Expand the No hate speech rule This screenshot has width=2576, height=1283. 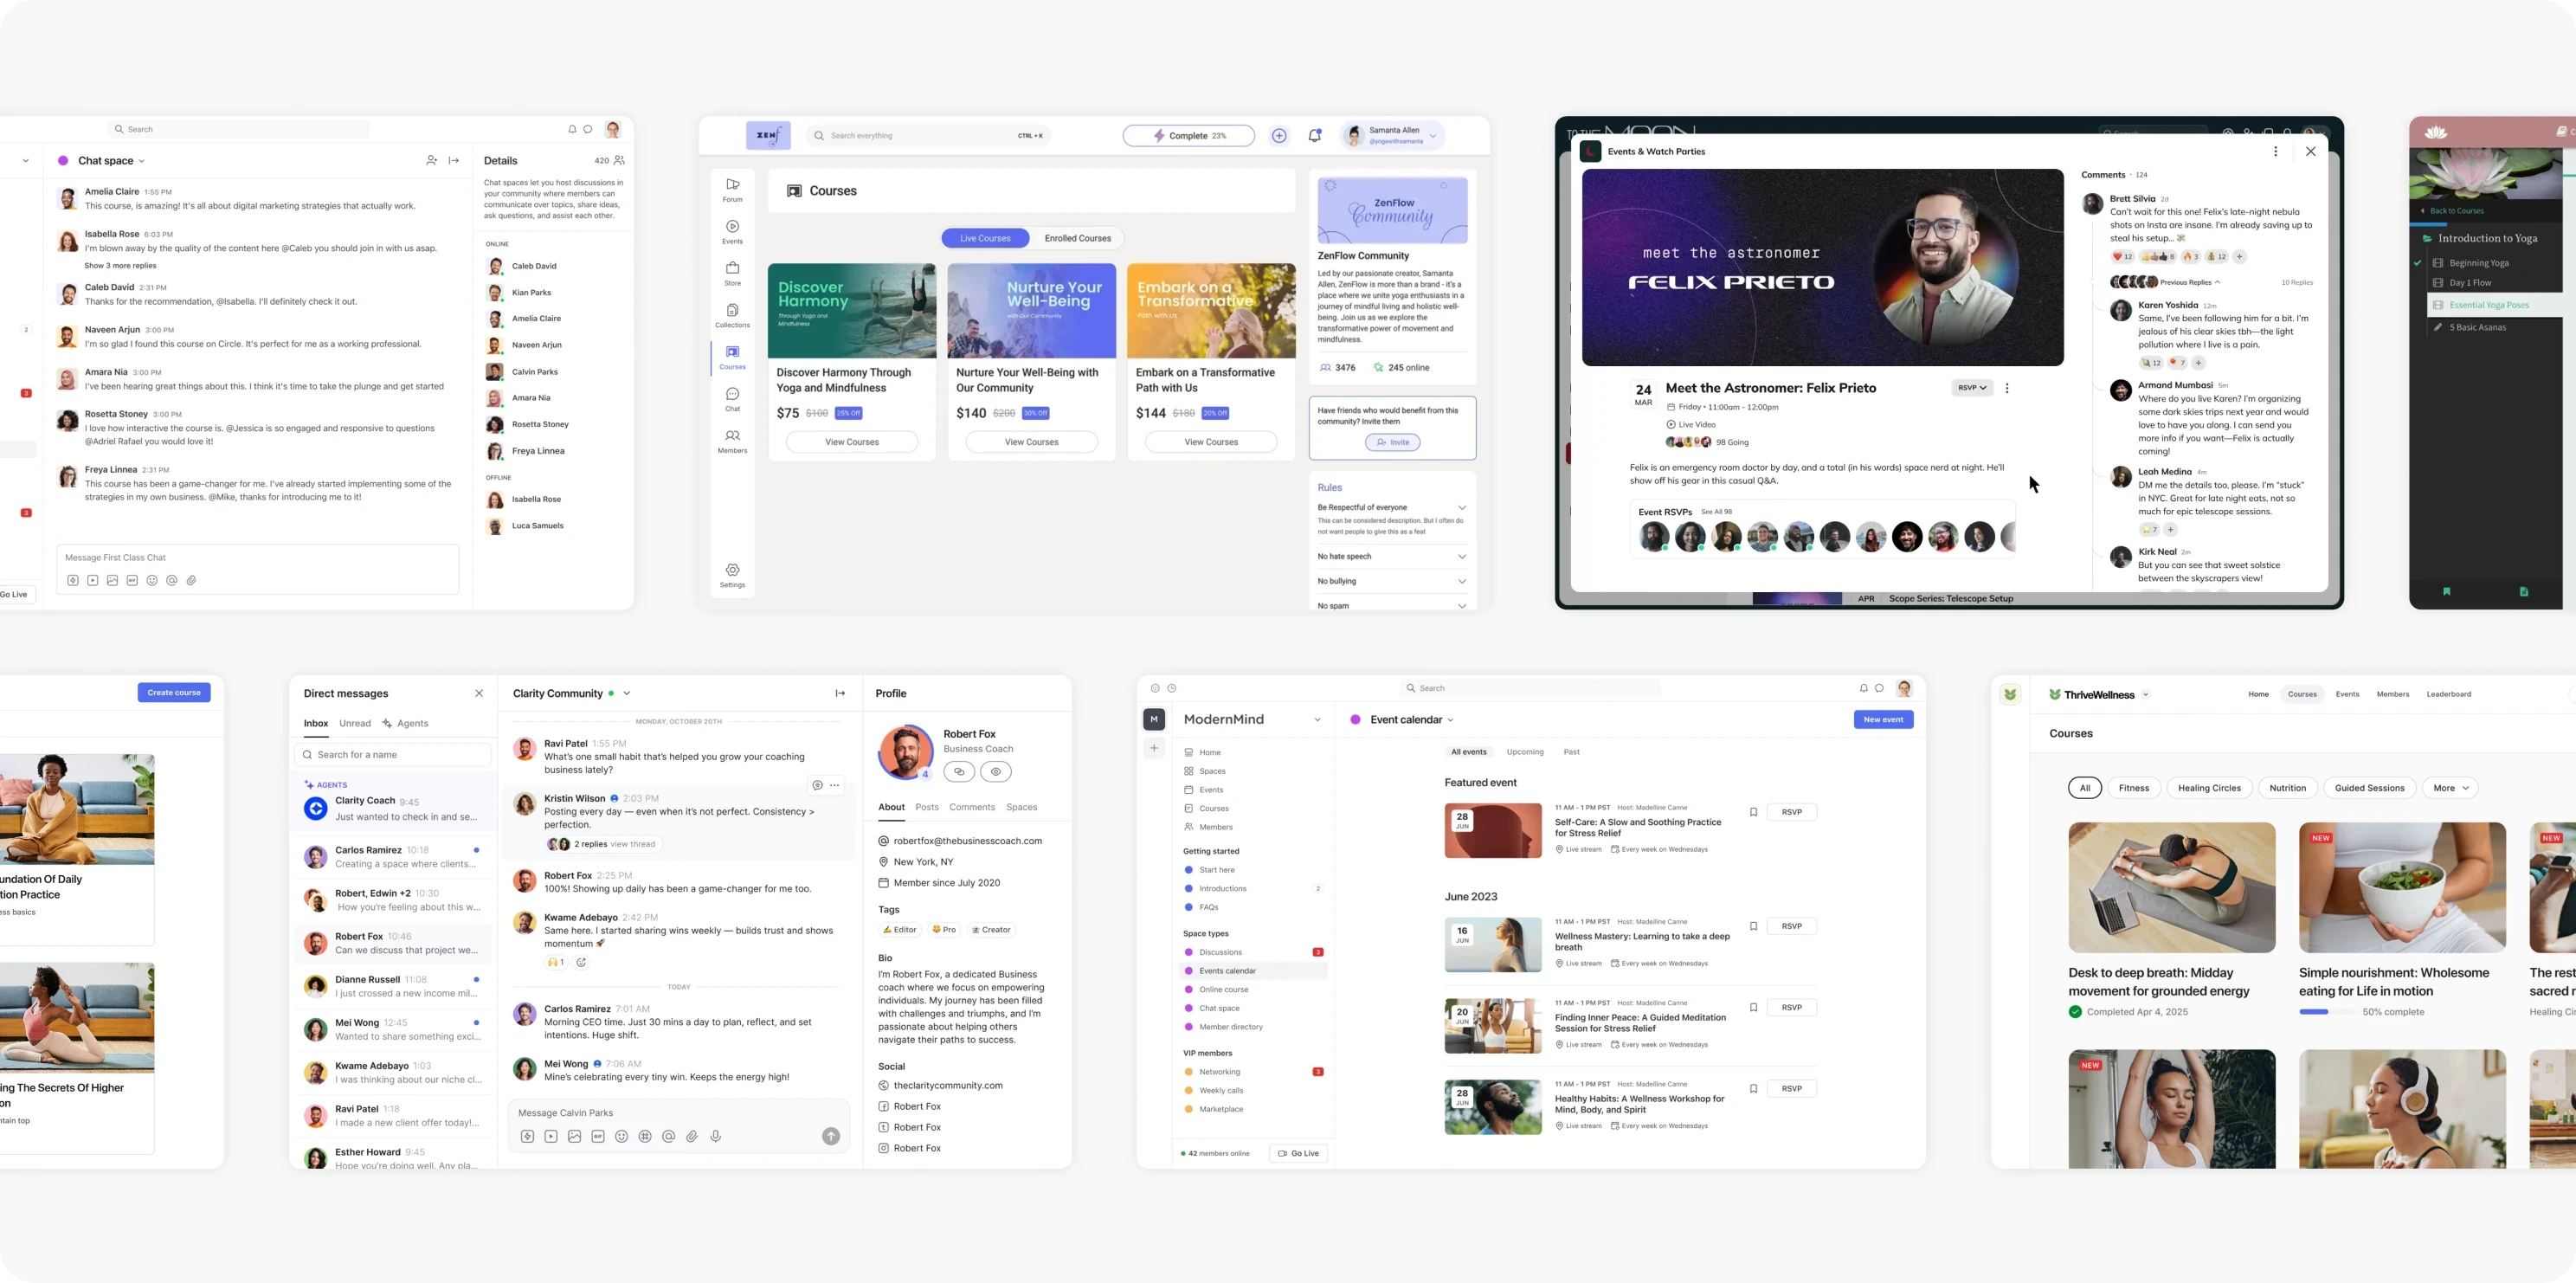(1461, 557)
